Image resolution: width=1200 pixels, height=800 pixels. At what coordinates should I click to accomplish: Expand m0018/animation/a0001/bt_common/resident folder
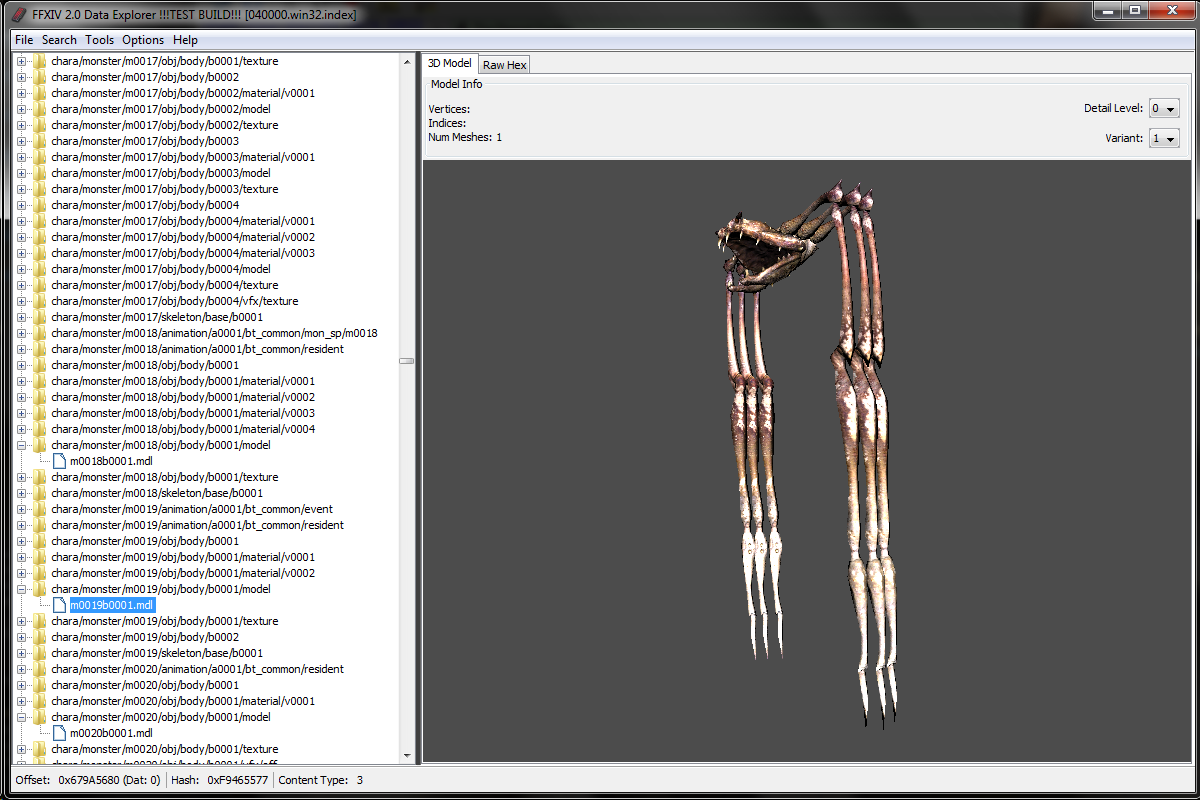coord(22,349)
